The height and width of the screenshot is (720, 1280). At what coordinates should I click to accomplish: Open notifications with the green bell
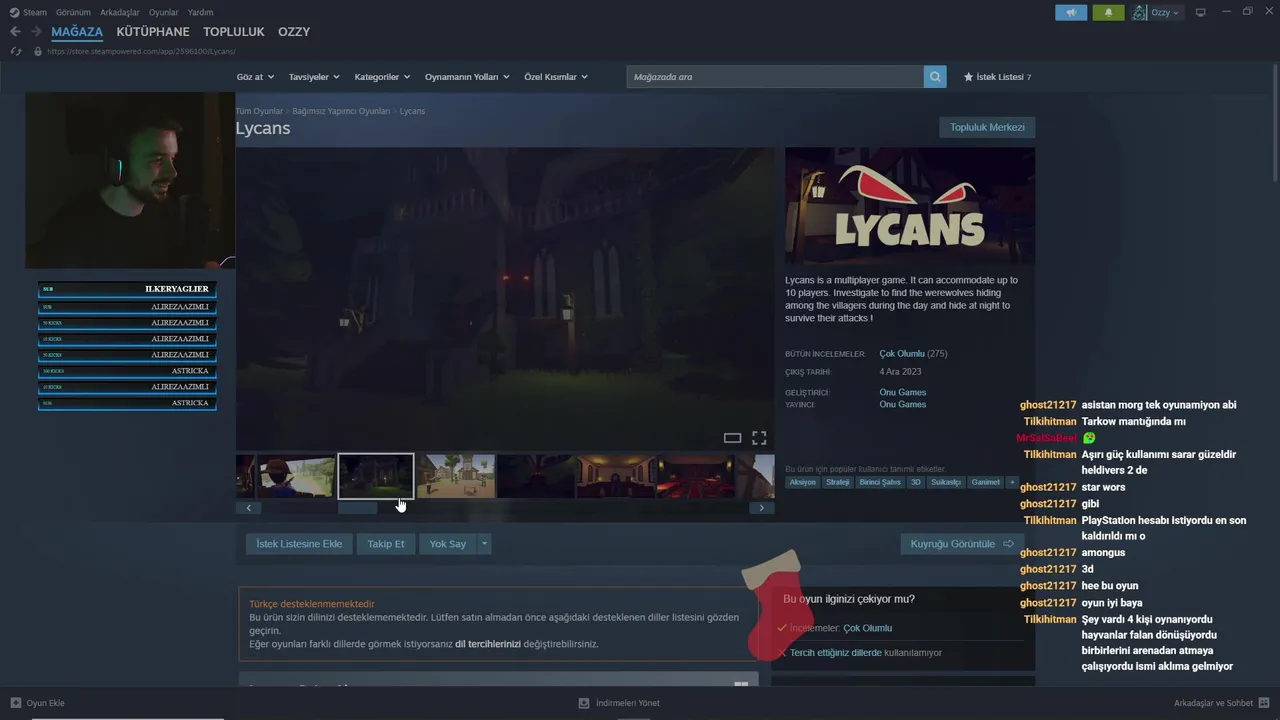[1108, 12]
